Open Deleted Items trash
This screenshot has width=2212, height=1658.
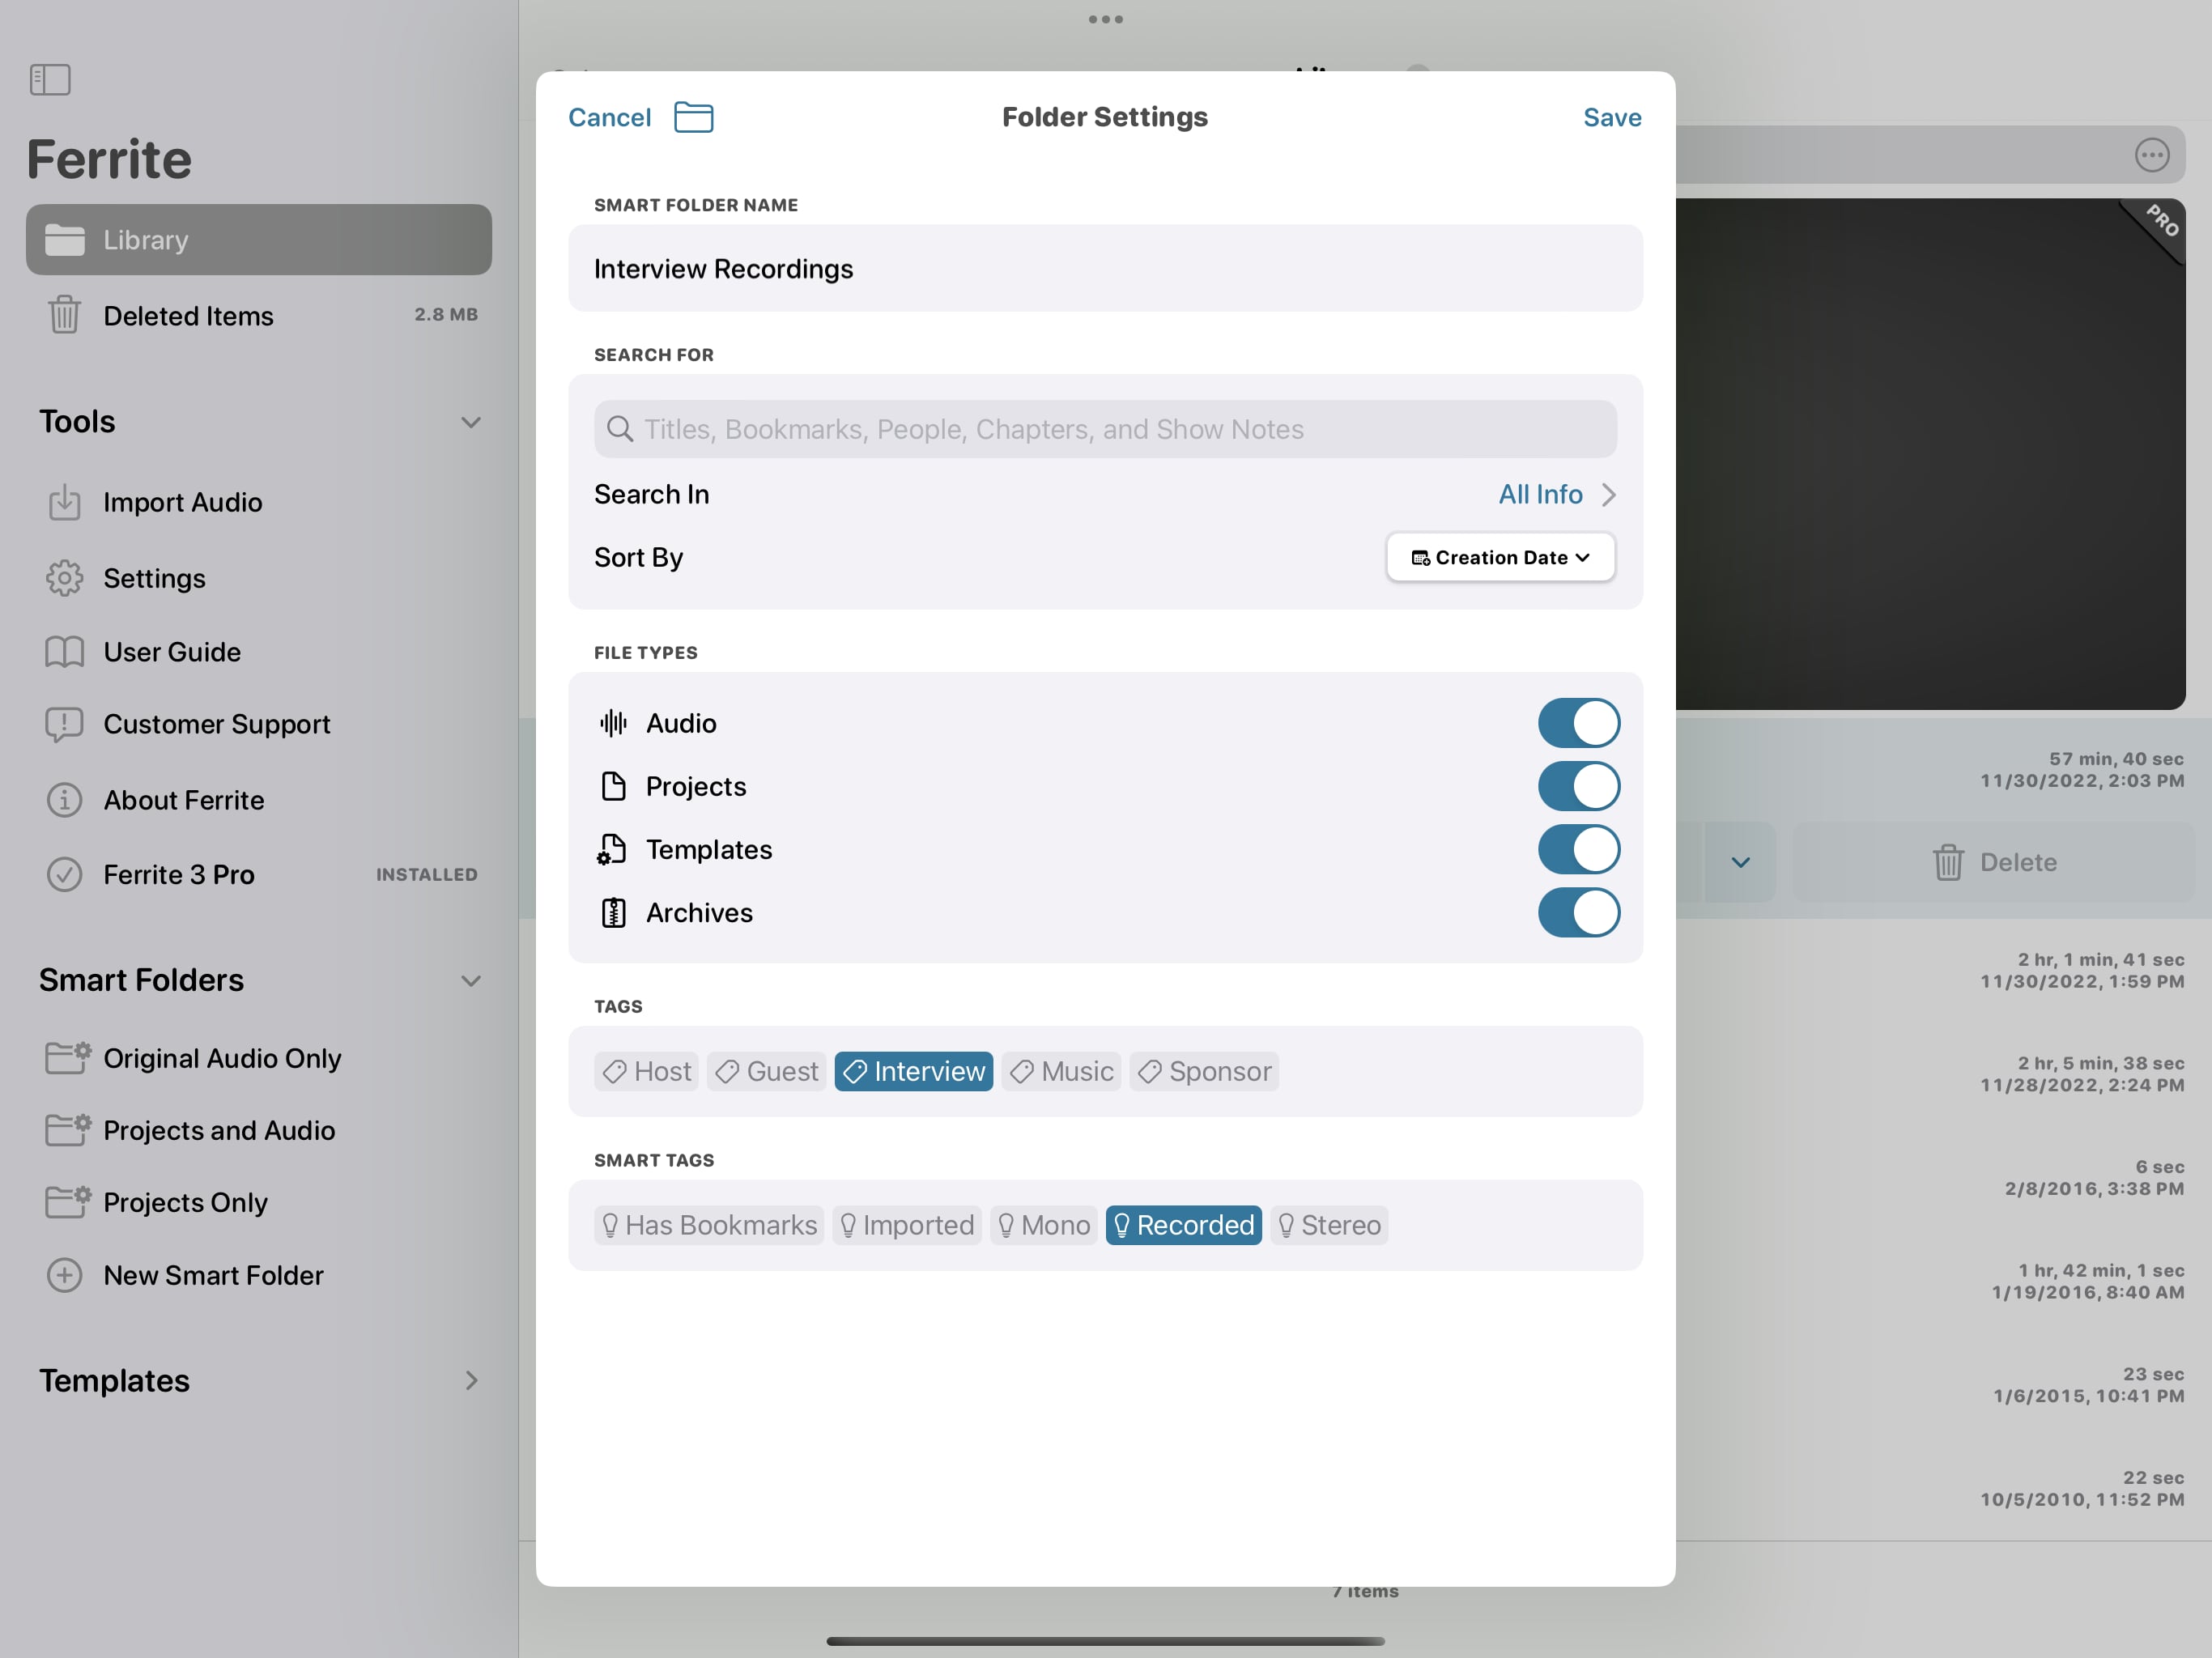pyautogui.click(x=188, y=316)
